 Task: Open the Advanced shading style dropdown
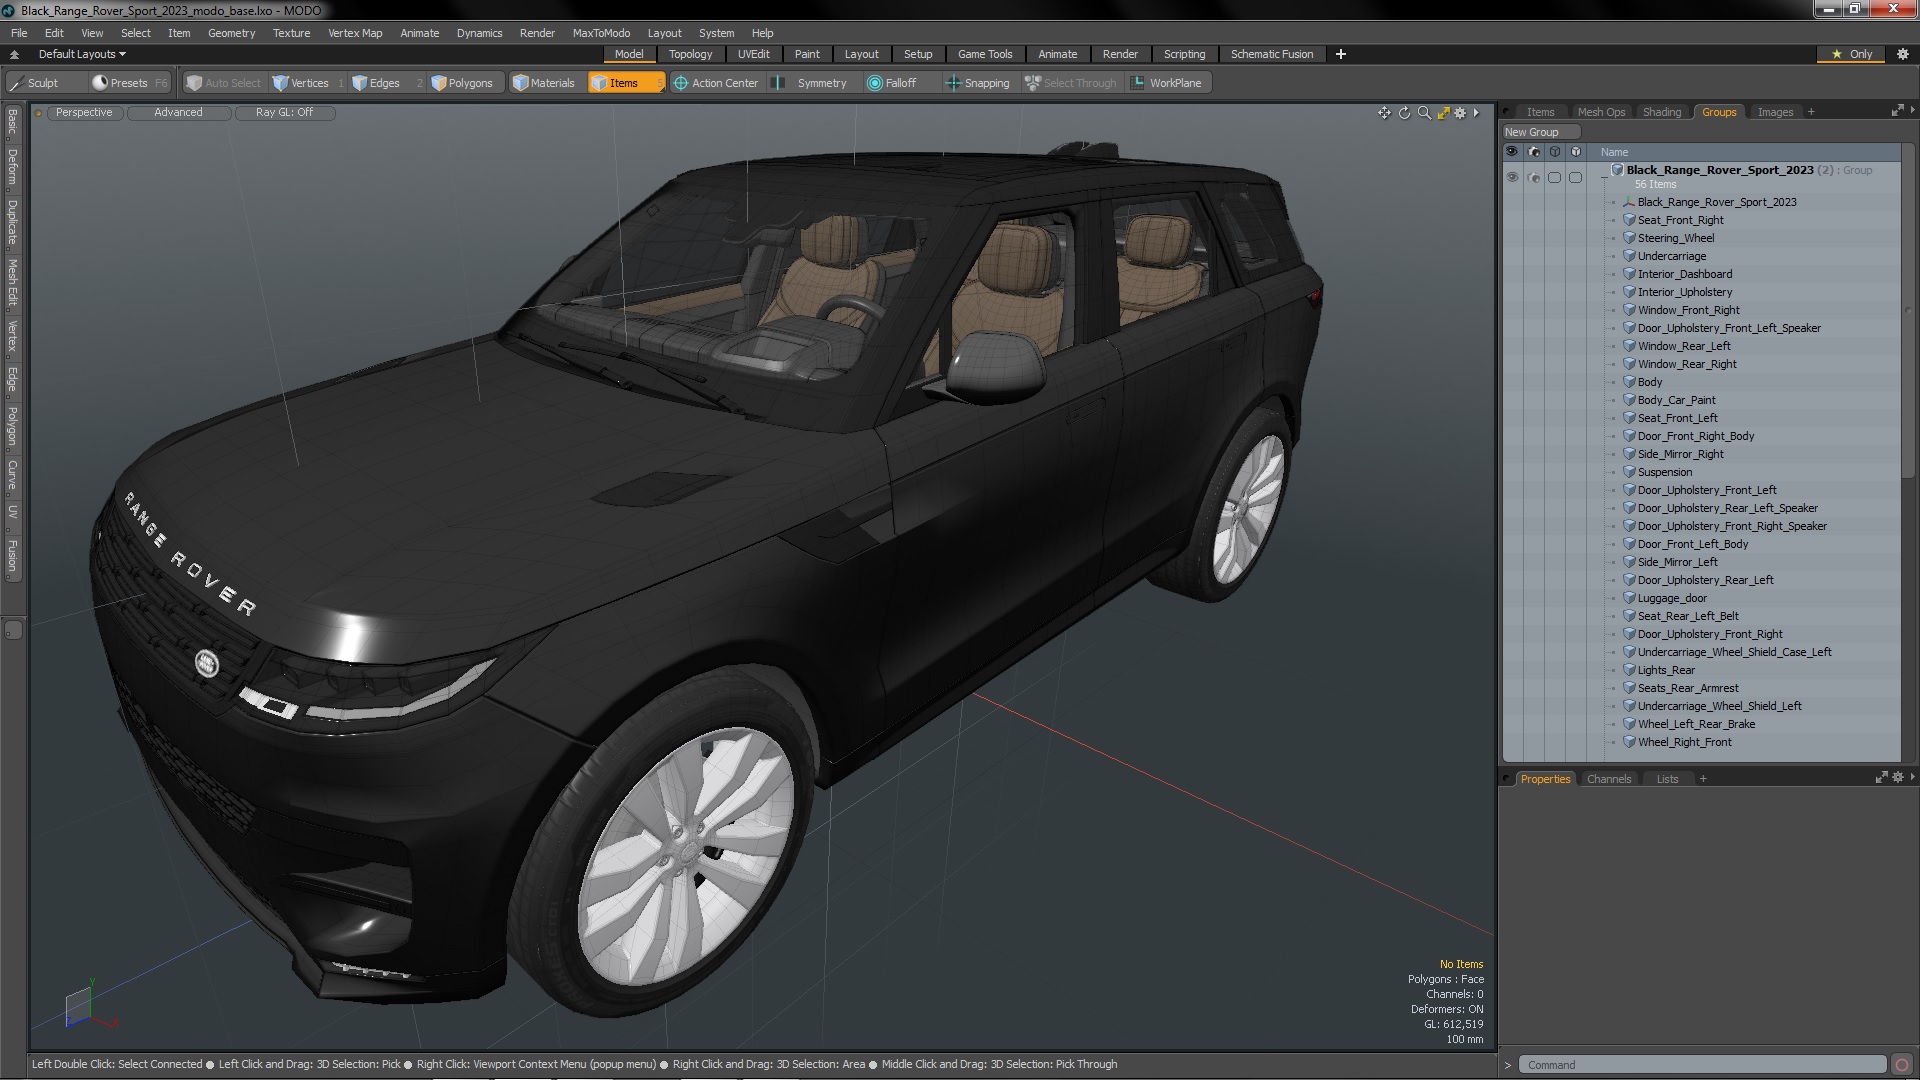pyautogui.click(x=178, y=112)
